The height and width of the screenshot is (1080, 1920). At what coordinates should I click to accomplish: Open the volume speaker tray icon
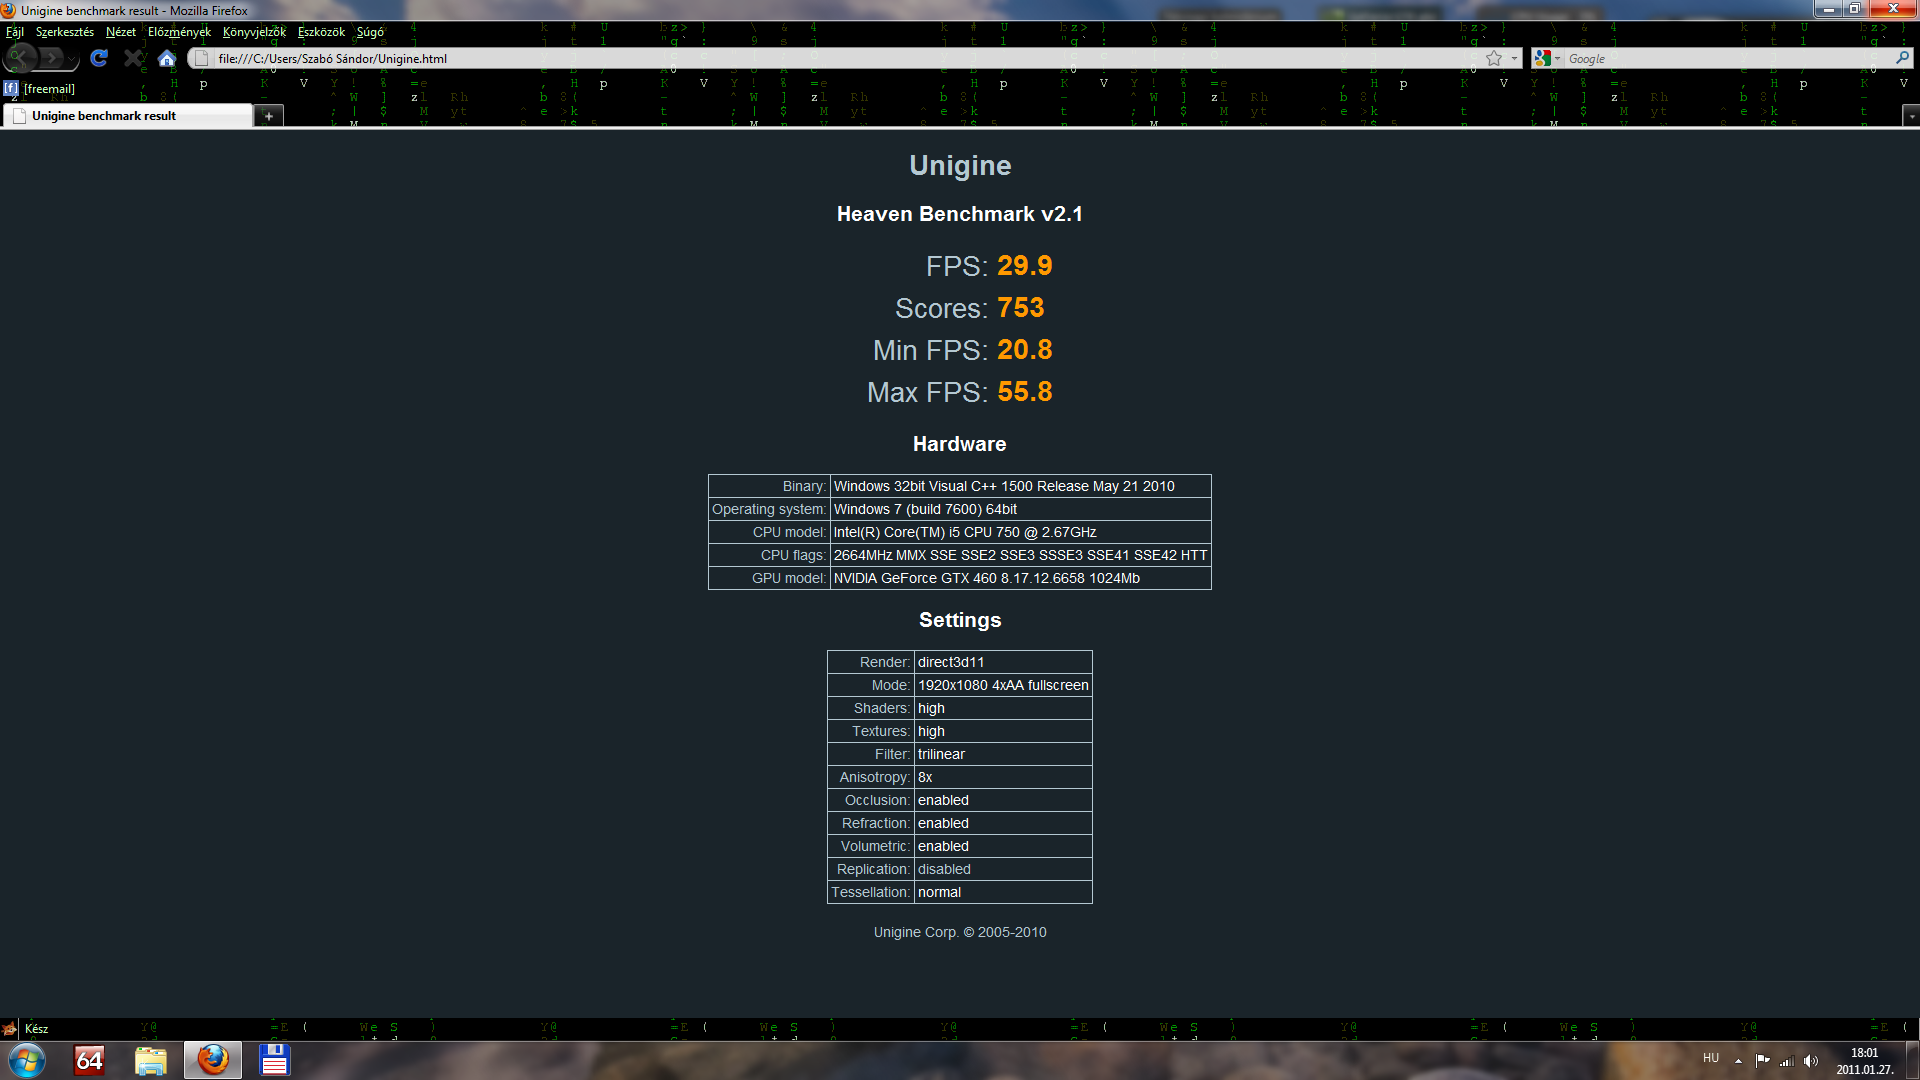[1811, 1060]
